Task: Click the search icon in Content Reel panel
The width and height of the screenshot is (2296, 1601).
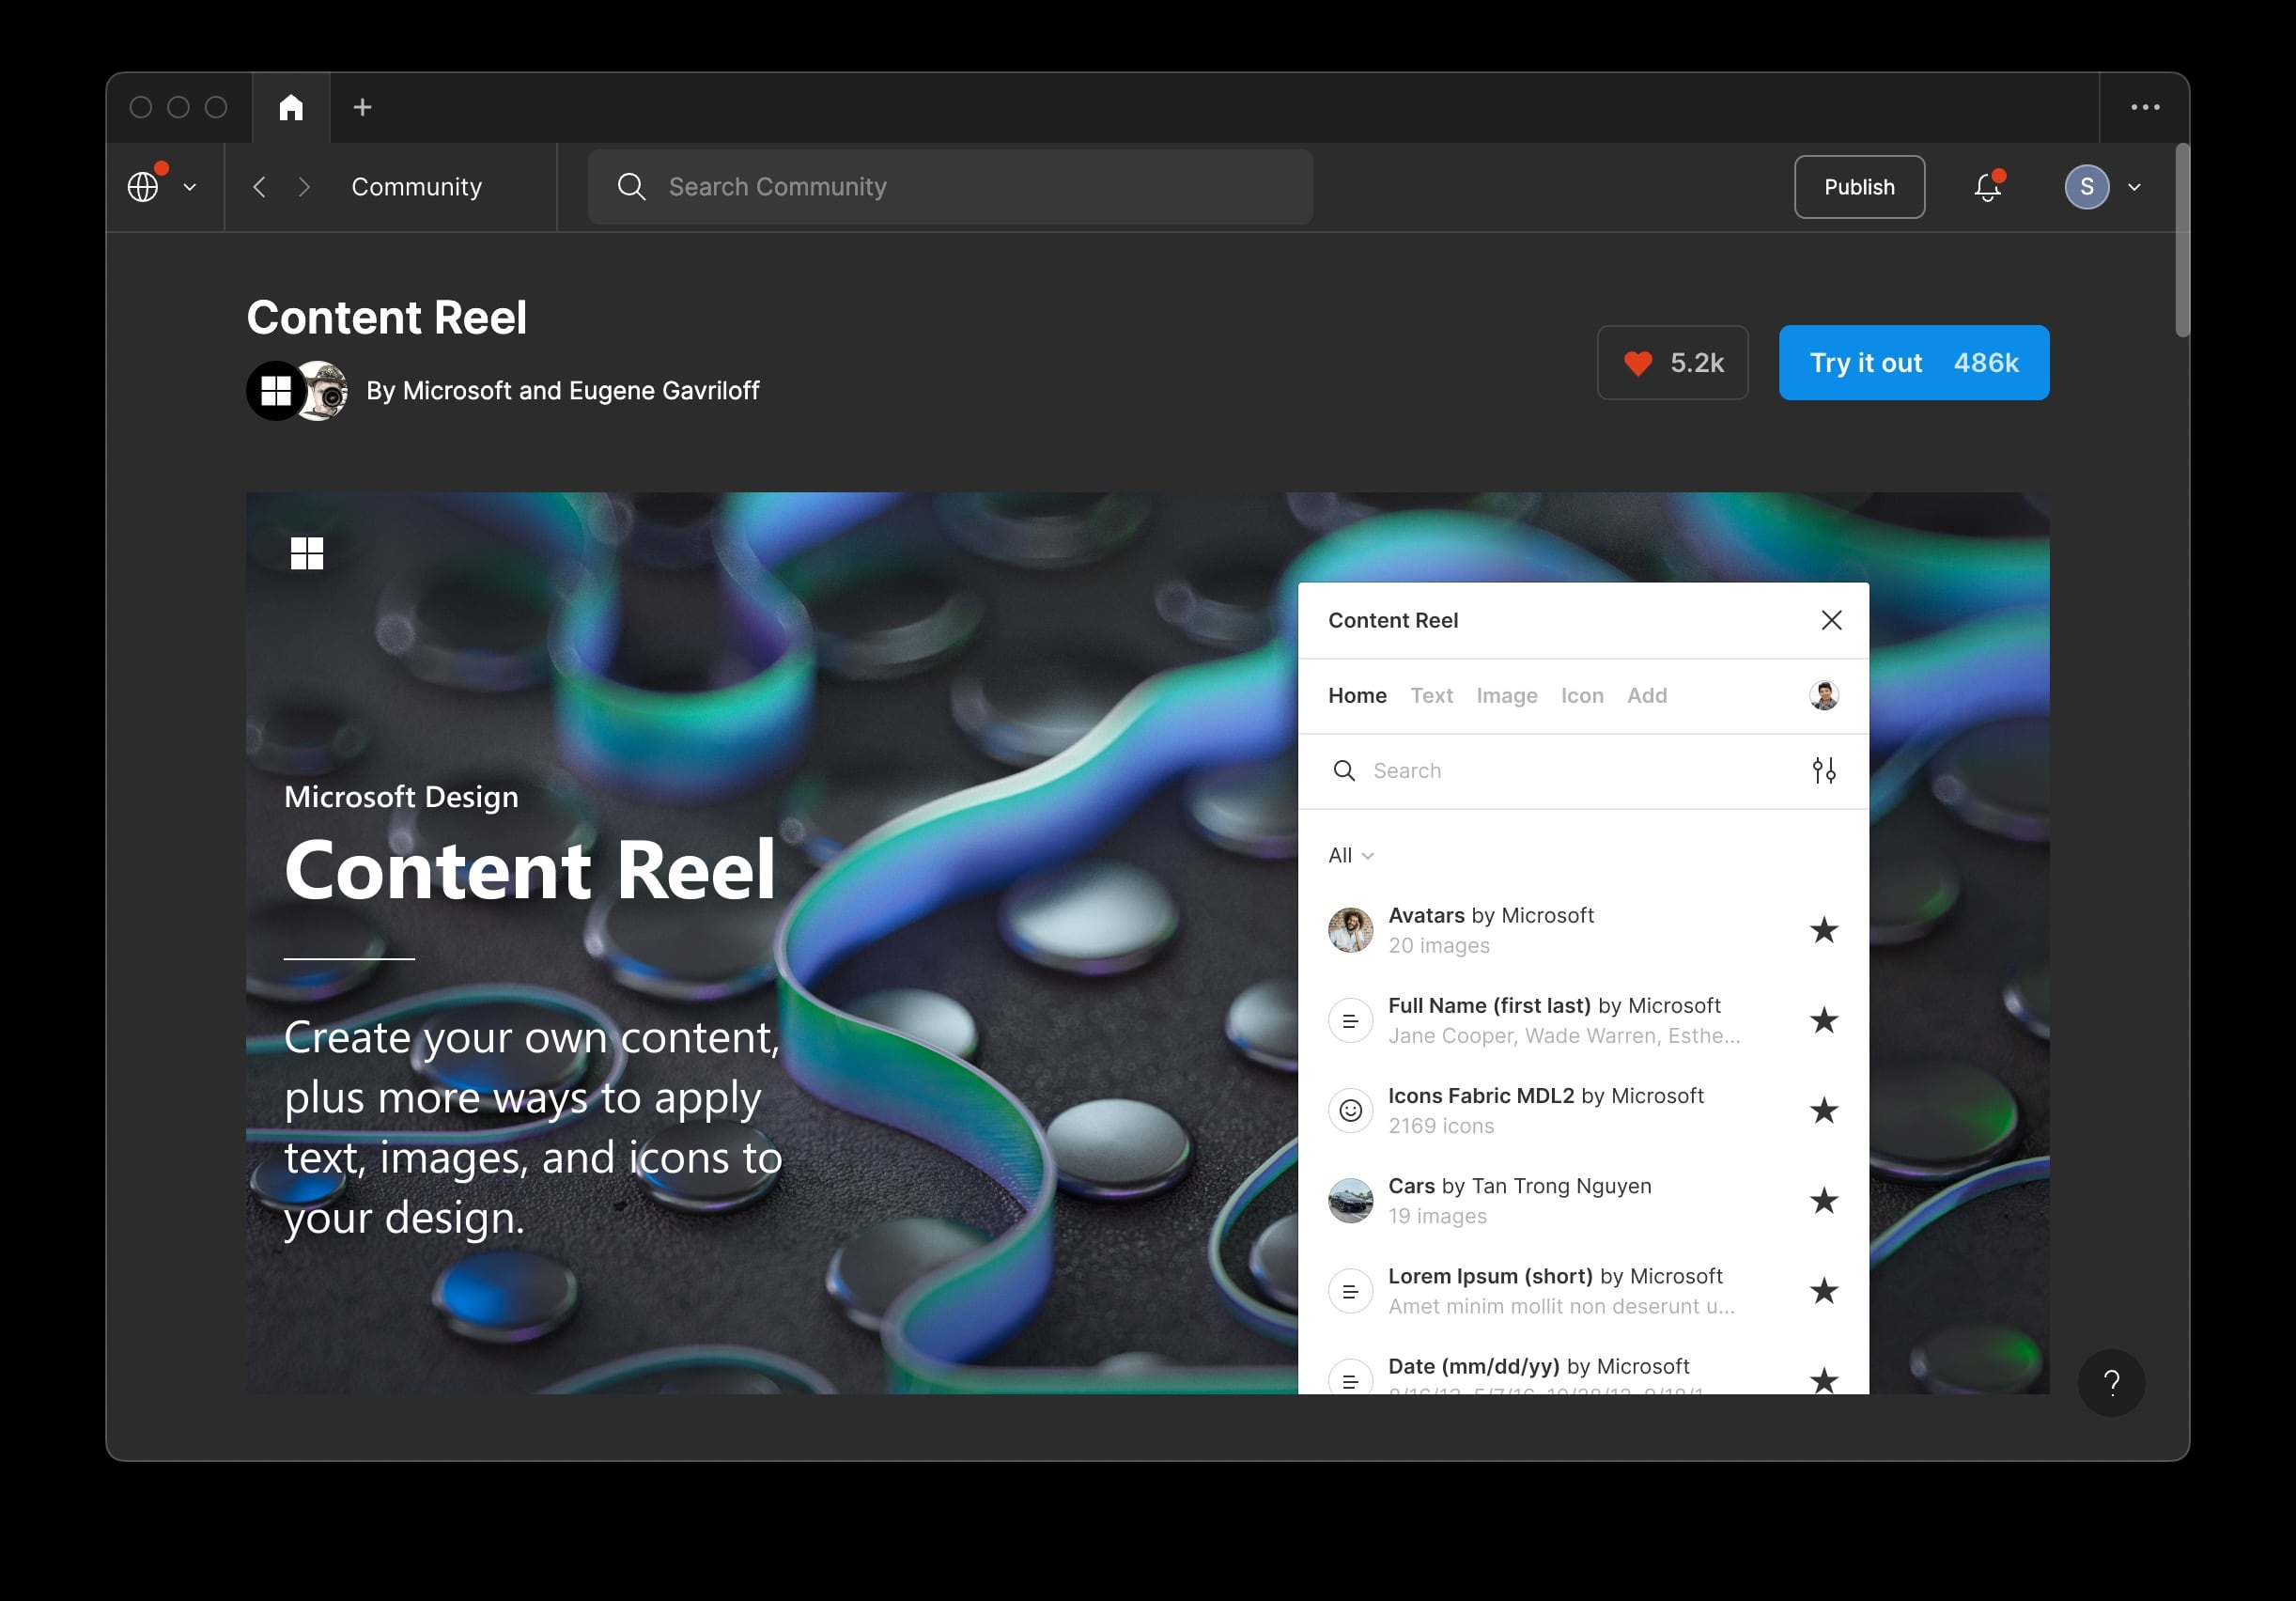Action: click(x=1345, y=771)
